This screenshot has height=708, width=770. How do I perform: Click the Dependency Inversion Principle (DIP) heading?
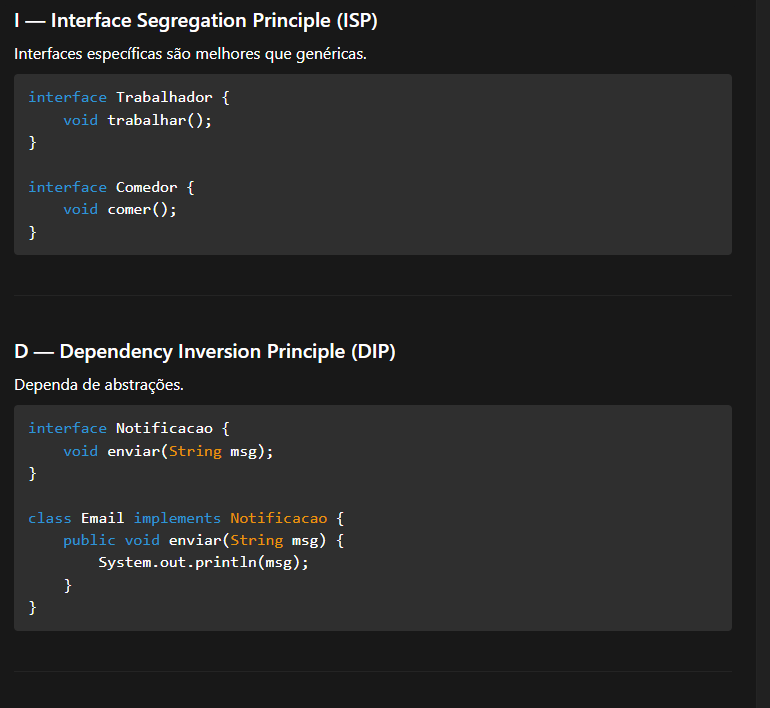[204, 351]
